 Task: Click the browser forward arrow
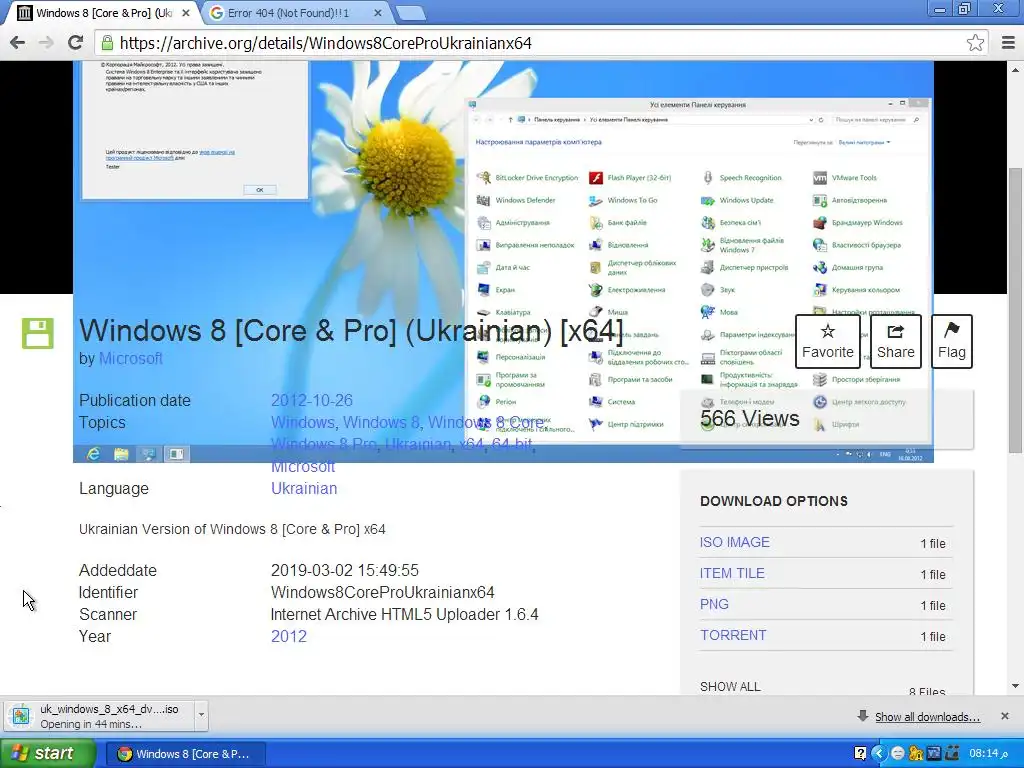pyautogui.click(x=46, y=43)
